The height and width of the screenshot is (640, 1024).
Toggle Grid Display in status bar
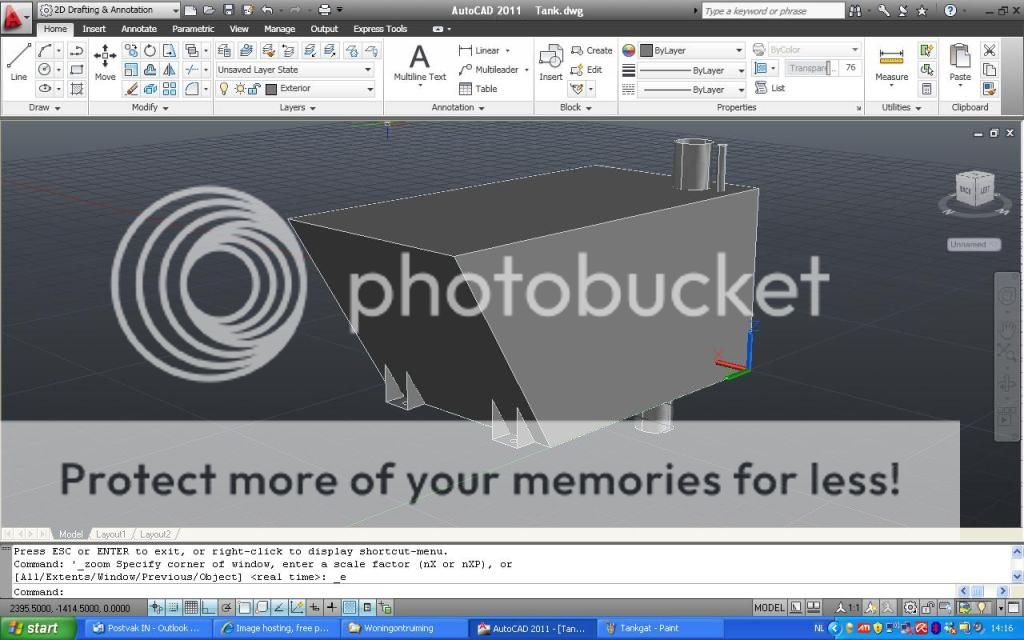pos(191,607)
